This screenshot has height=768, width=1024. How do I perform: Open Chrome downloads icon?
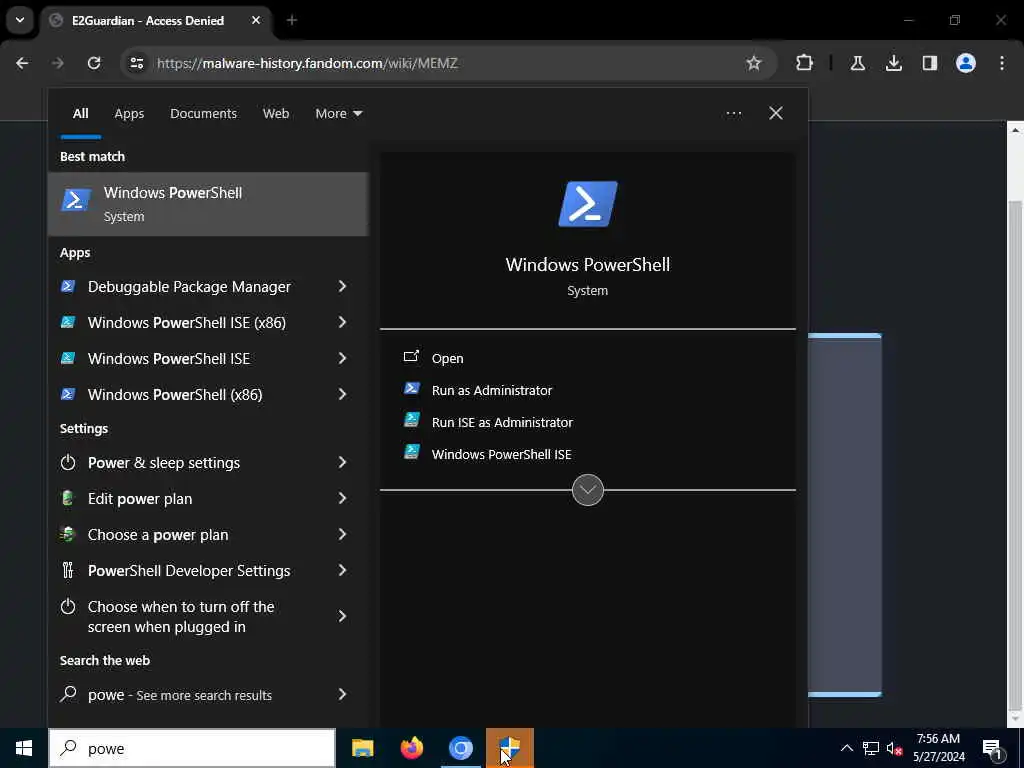pyautogui.click(x=893, y=63)
